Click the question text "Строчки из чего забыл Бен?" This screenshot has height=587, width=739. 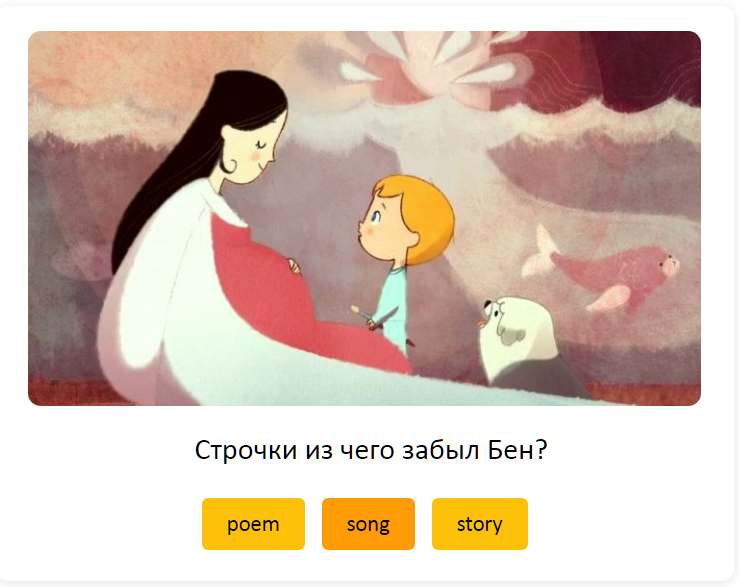[x=370, y=450]
